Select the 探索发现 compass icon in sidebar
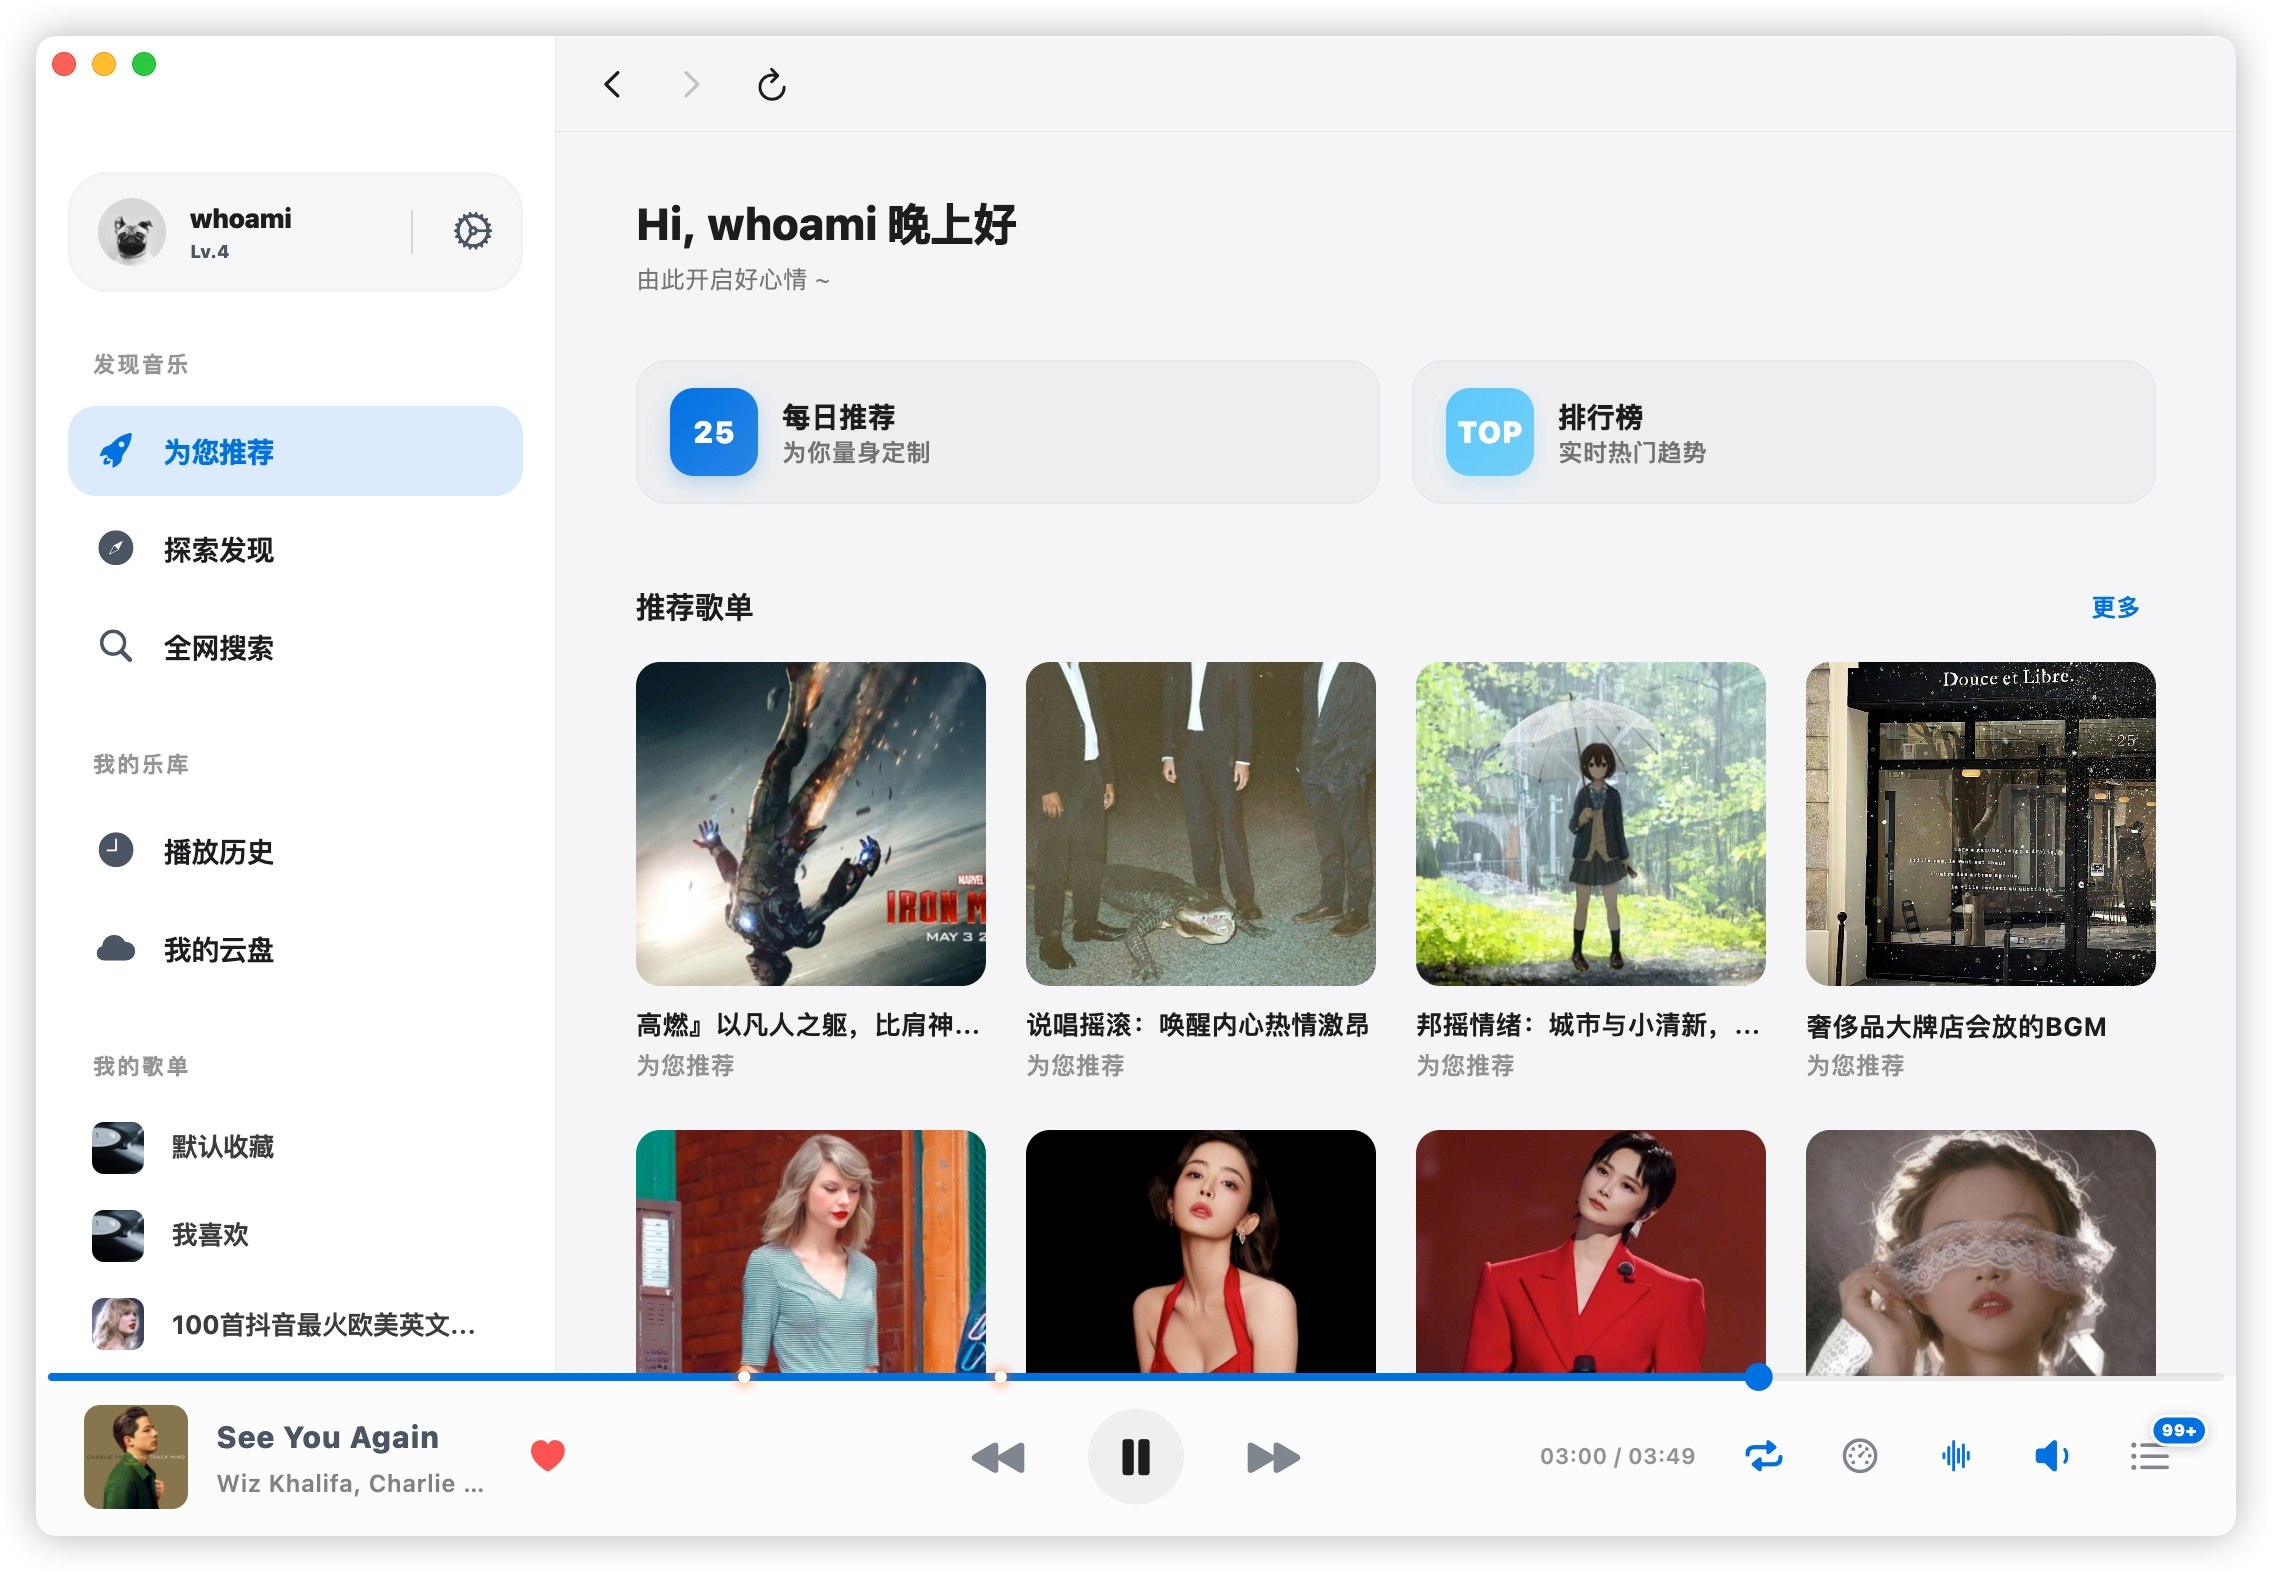Screen dimensions: 2272x1572 [117, 549]
